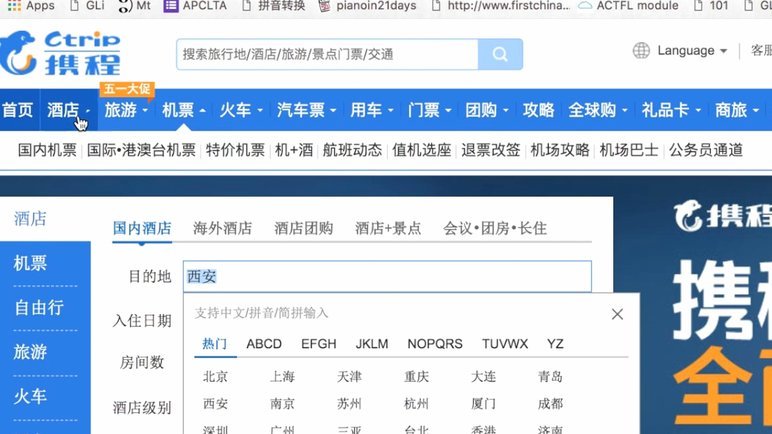
Task: Click the Ctrip dolphin logo
Action: [x=61, y=53]
